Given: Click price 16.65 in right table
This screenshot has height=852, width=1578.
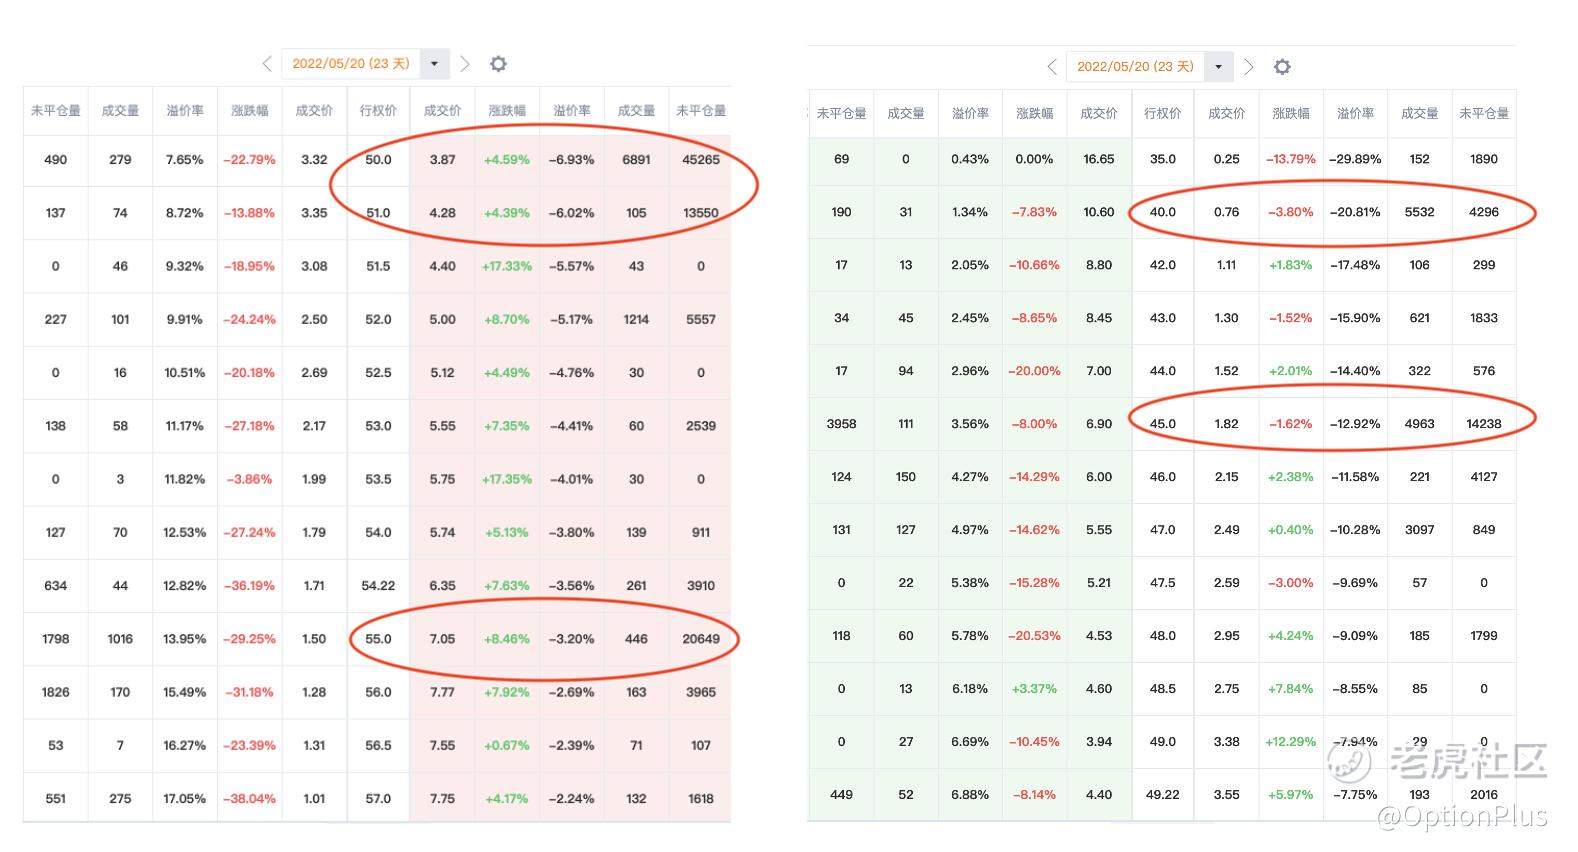Looking at the screenshot, I should point(1098,159).
